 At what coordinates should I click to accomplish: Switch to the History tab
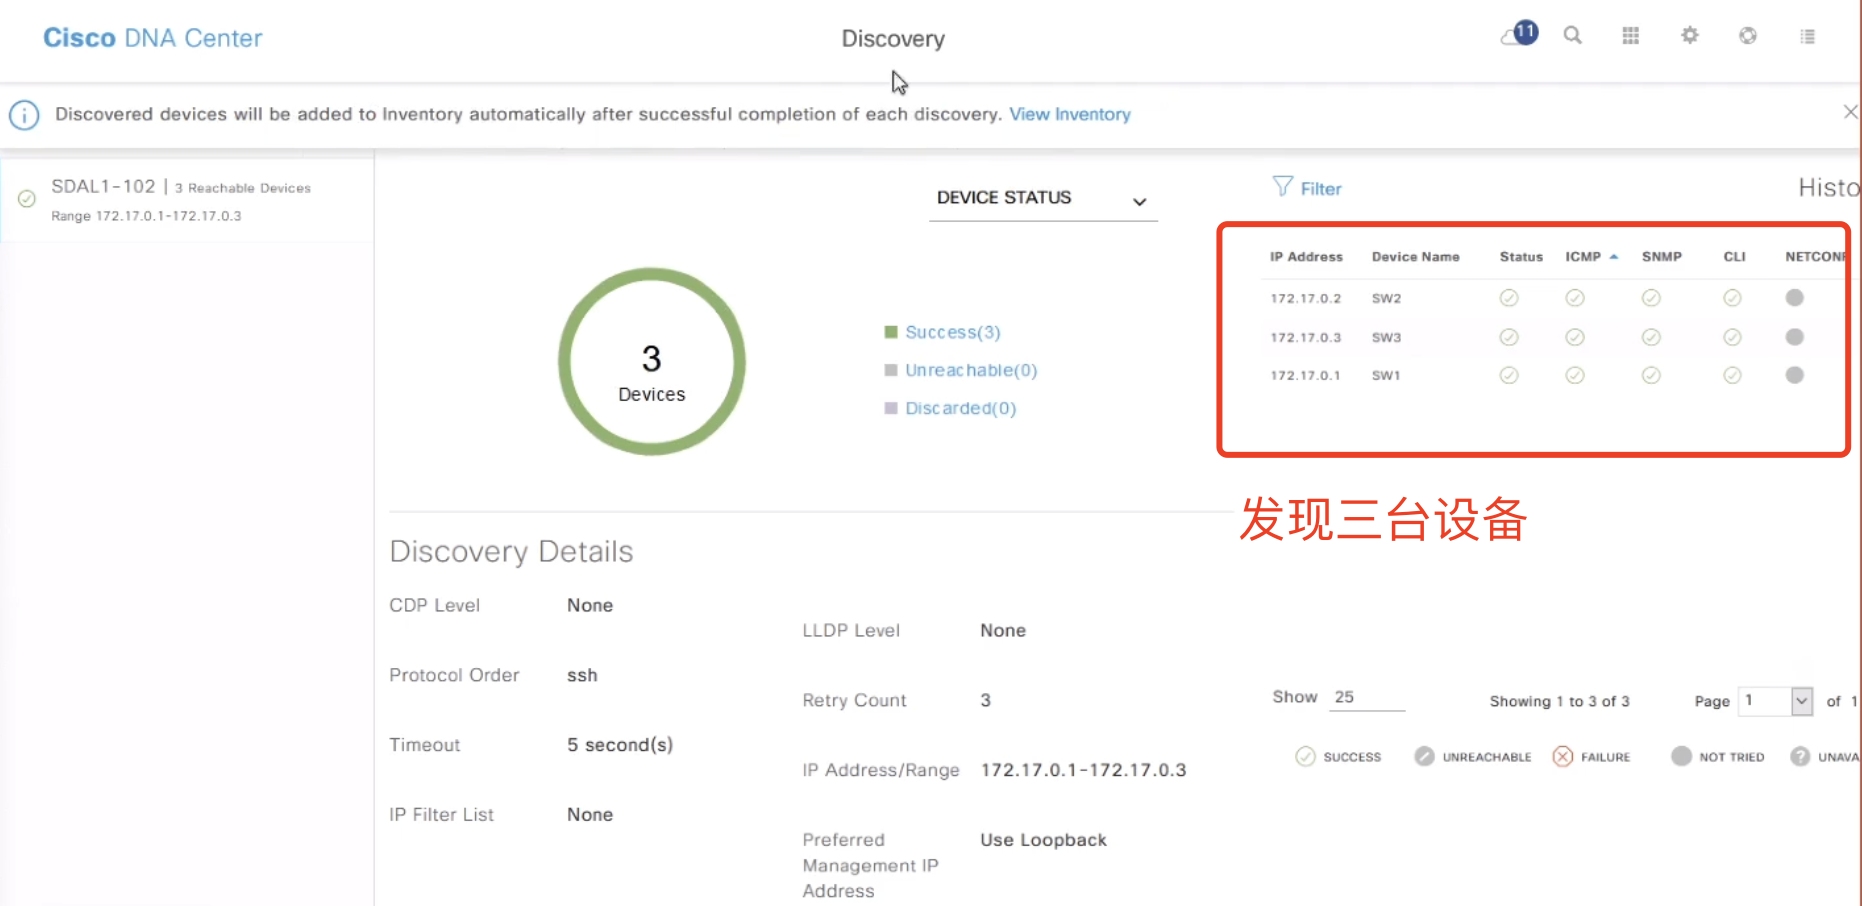[x=1829, y=188]
